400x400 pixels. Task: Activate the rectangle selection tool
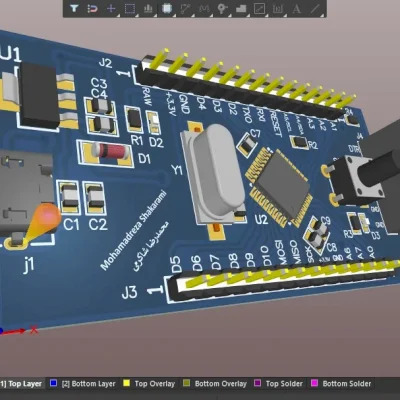[x=130, y=8]
